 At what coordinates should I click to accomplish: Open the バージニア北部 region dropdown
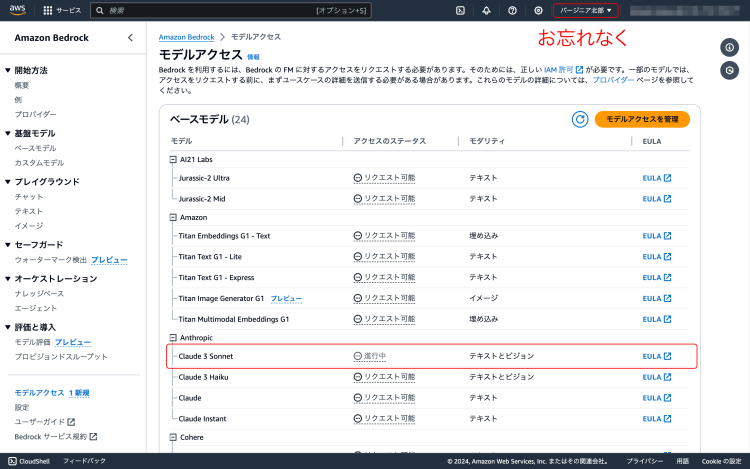585,11
